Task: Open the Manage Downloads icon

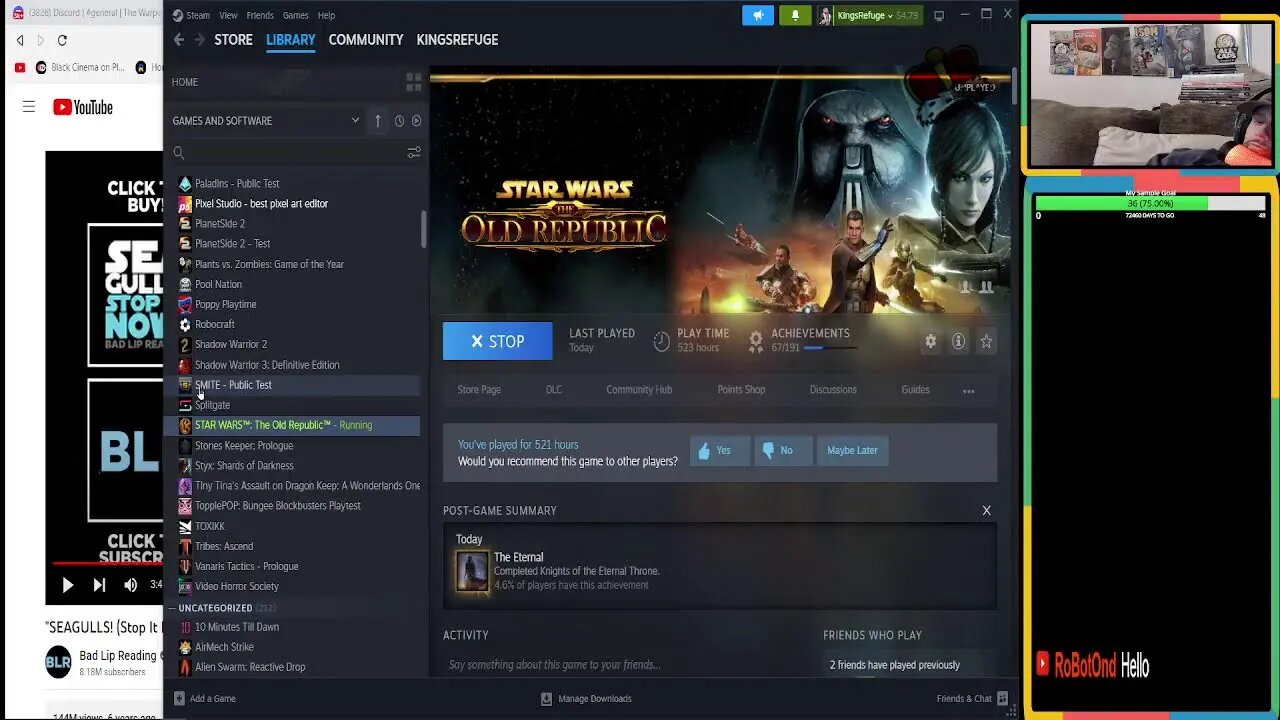Action: coord(546,698)
